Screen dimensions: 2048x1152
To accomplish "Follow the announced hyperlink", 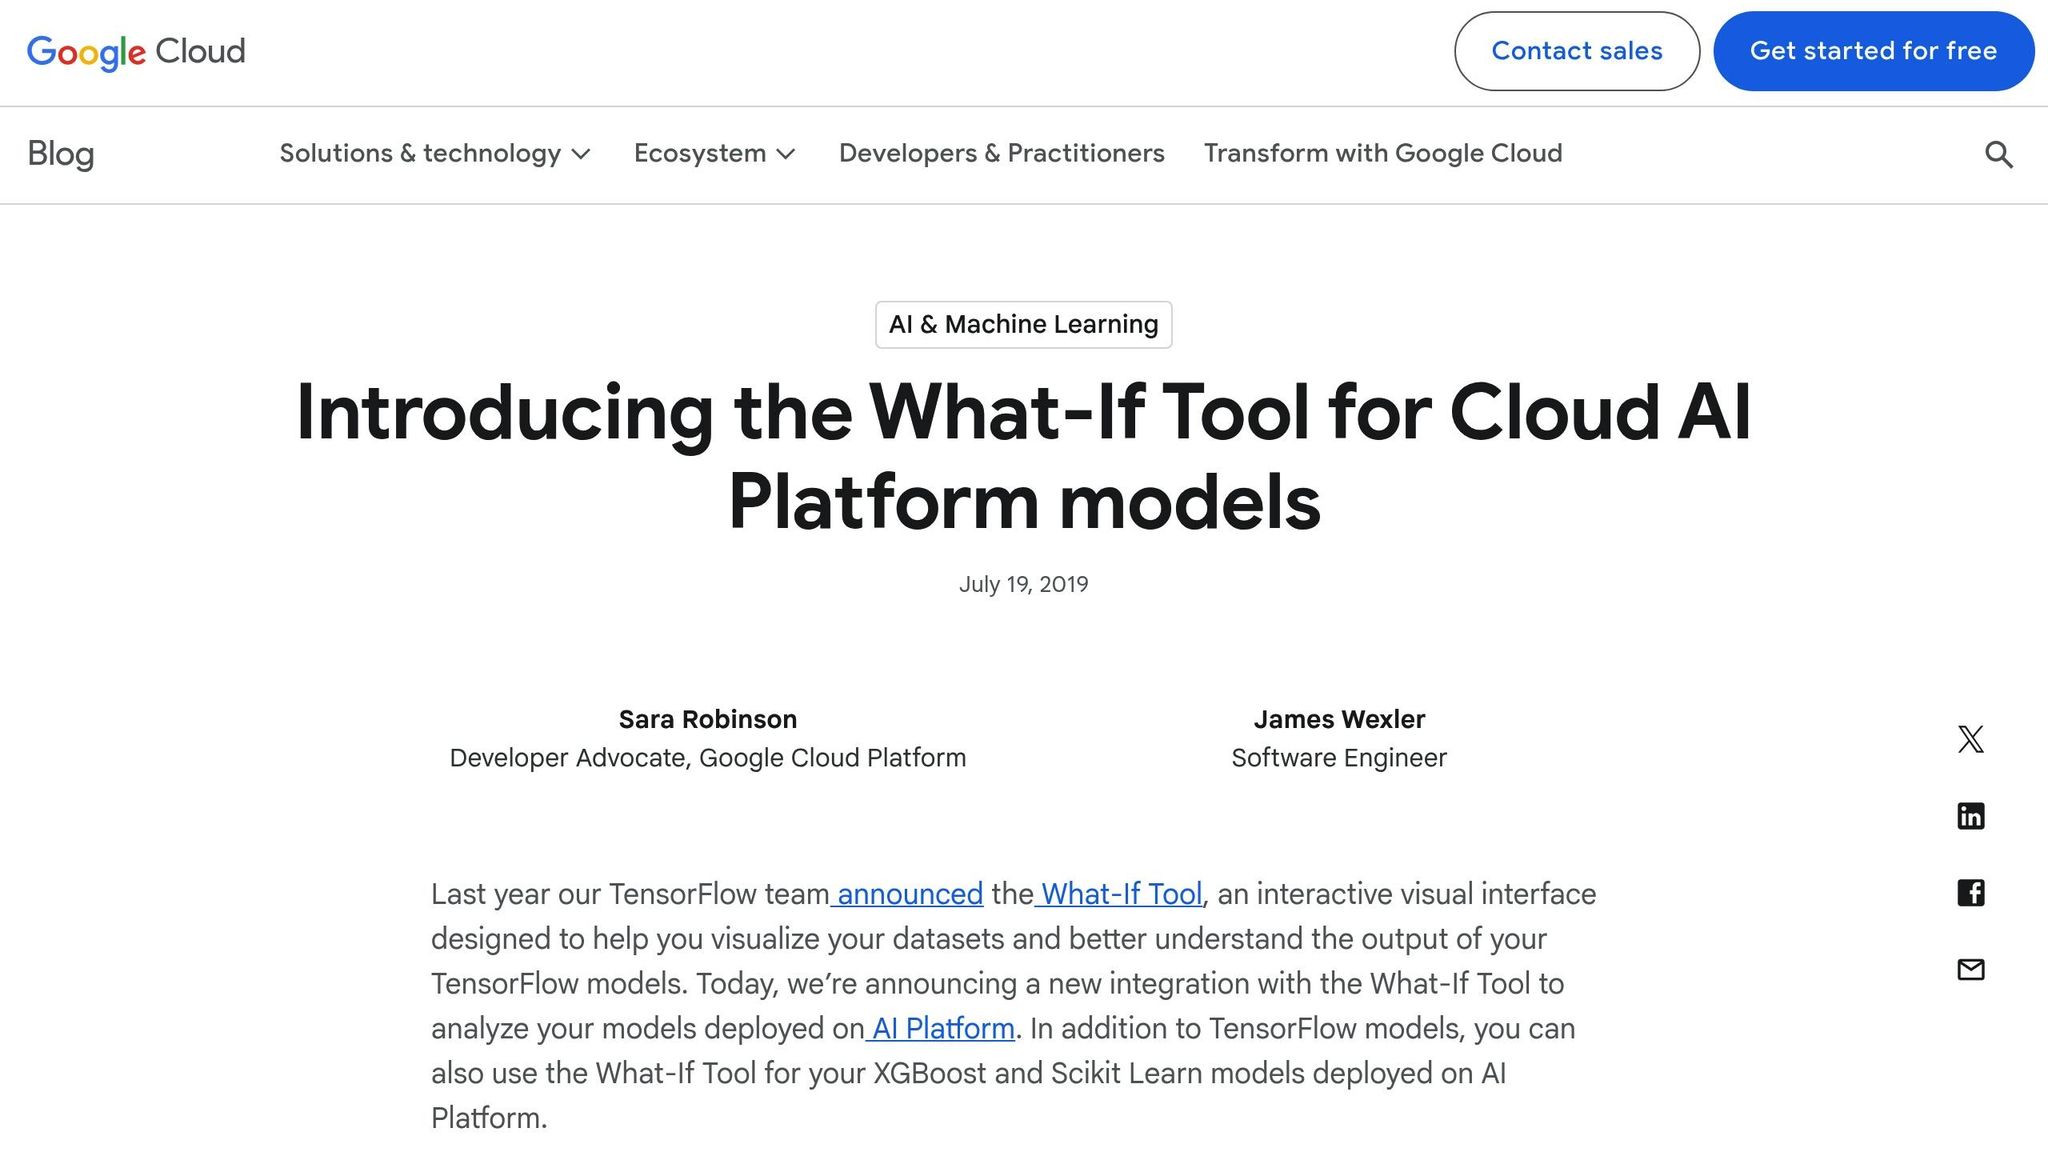I will (906, 894).
